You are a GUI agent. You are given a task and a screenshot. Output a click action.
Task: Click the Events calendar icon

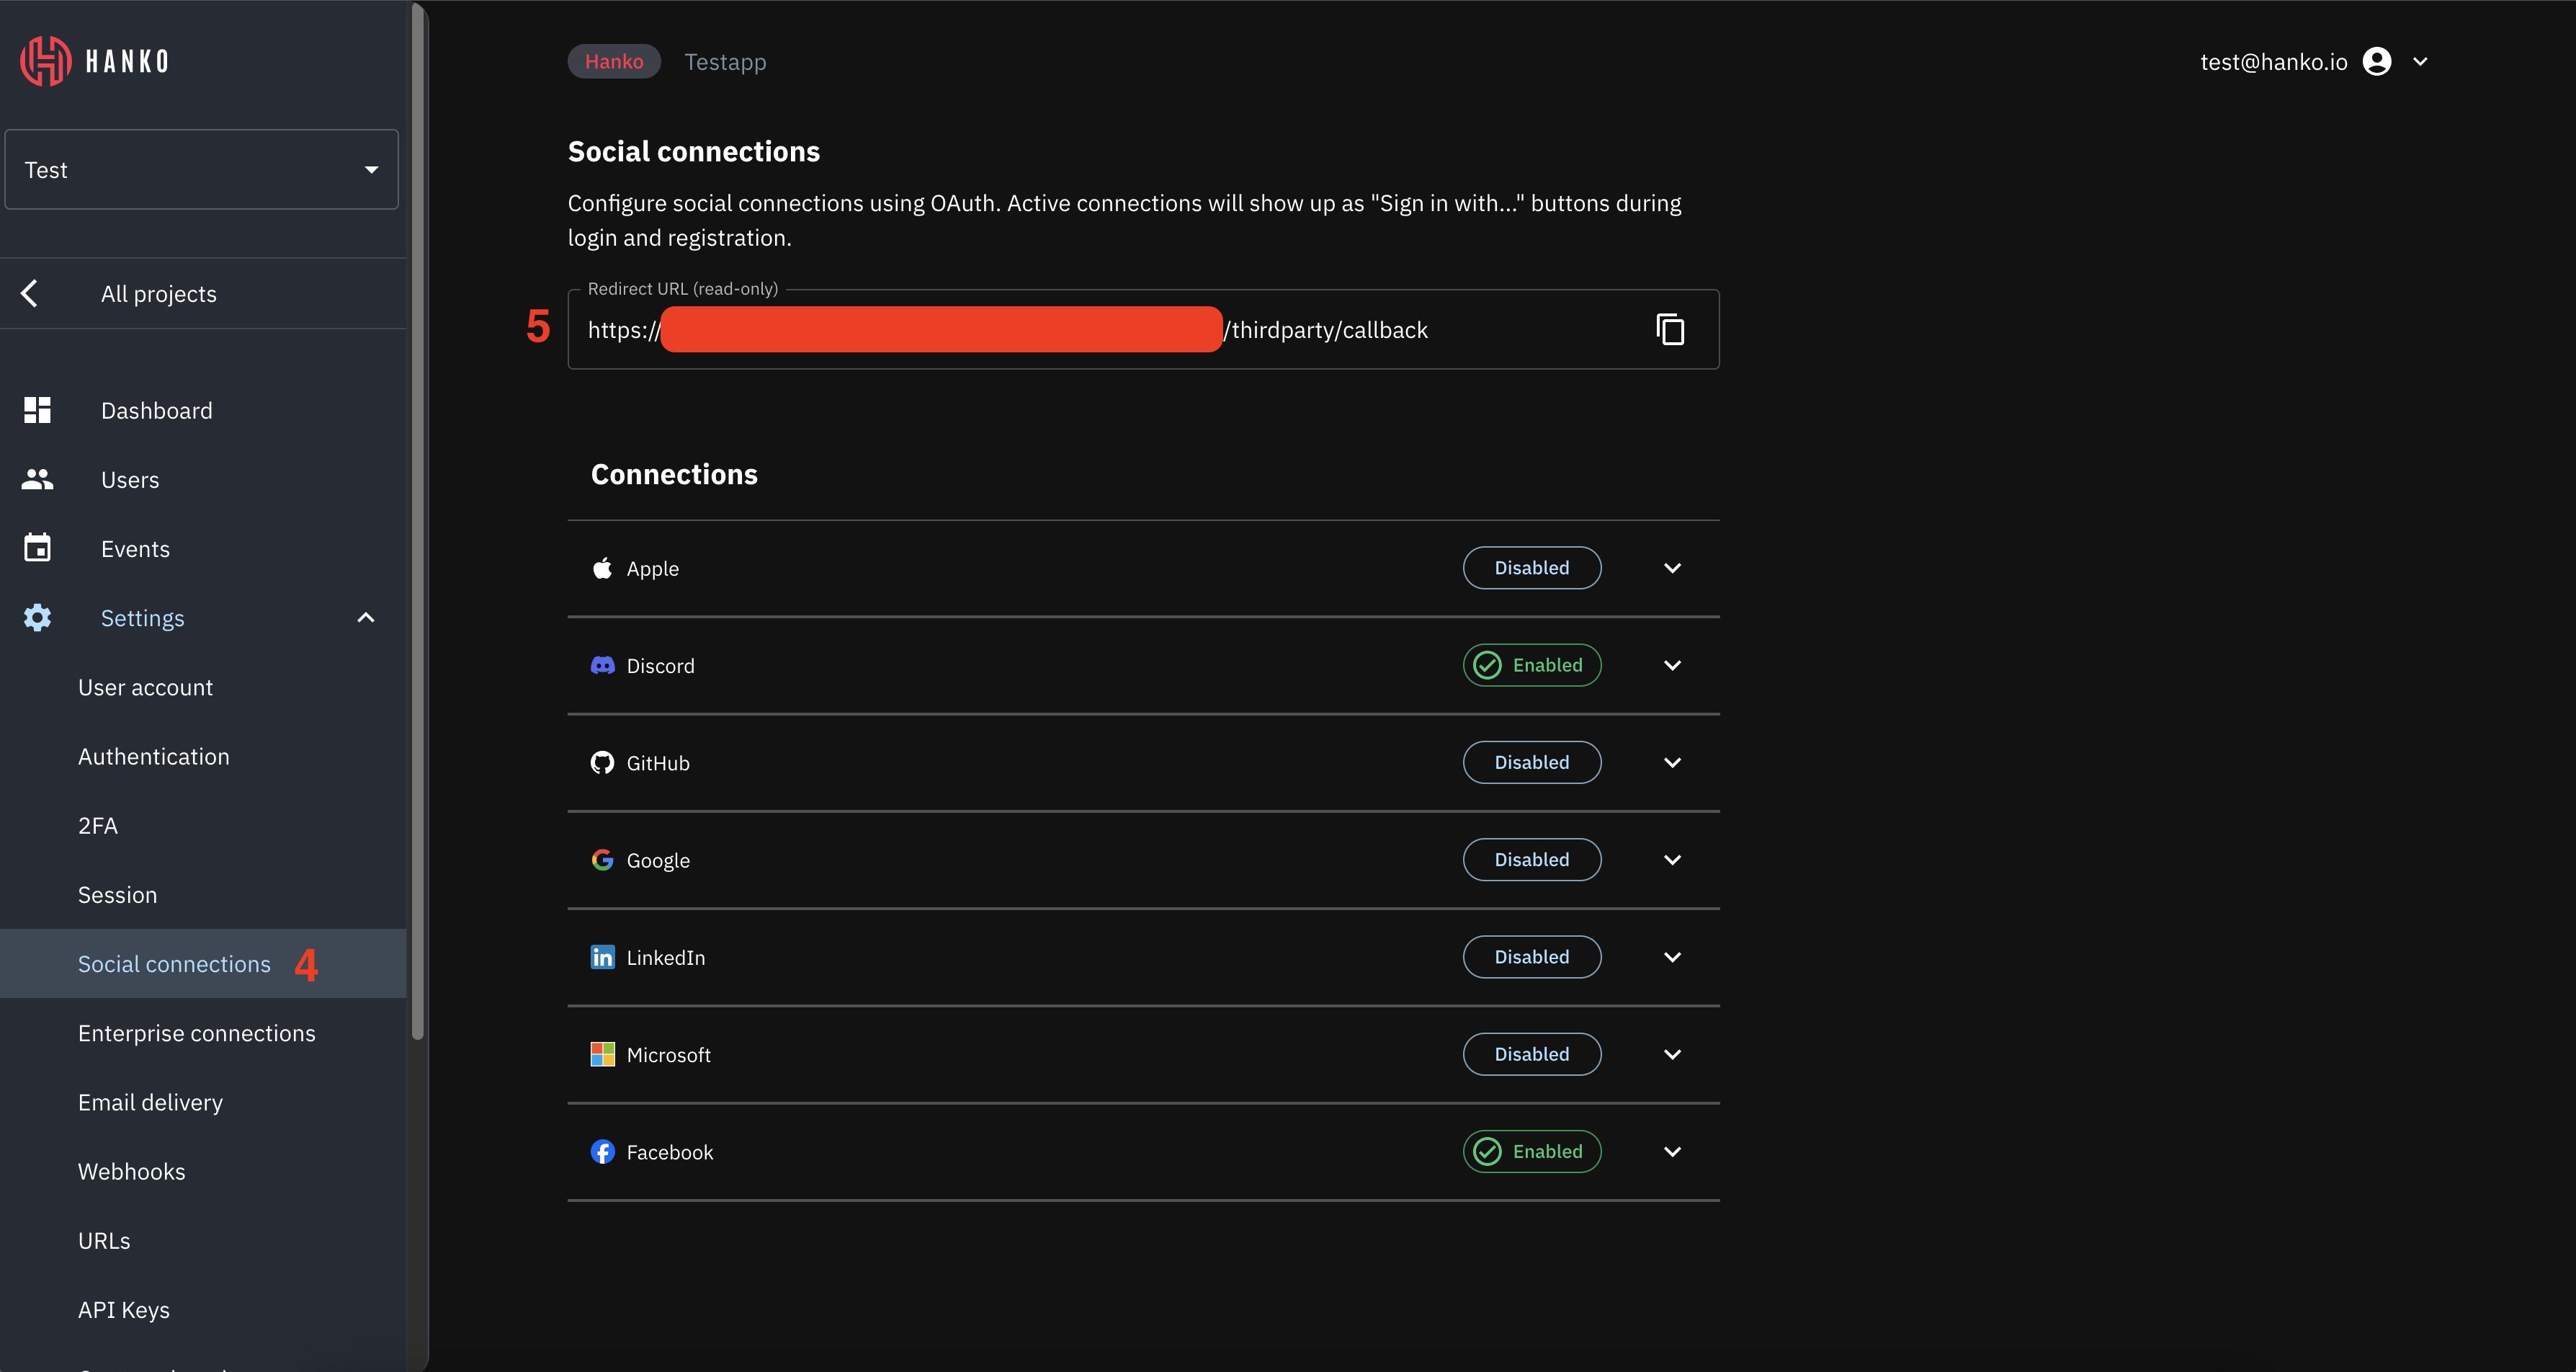[37, 548]
